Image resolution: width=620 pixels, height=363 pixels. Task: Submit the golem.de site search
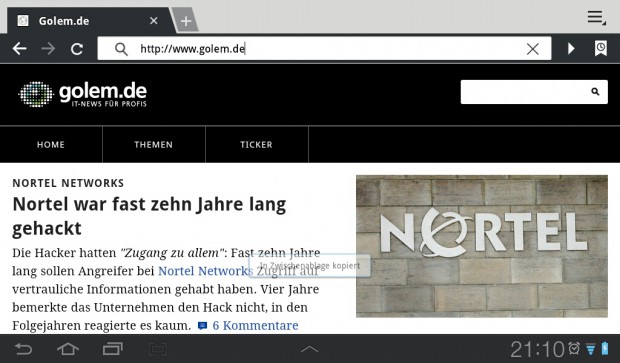[595, 92]
